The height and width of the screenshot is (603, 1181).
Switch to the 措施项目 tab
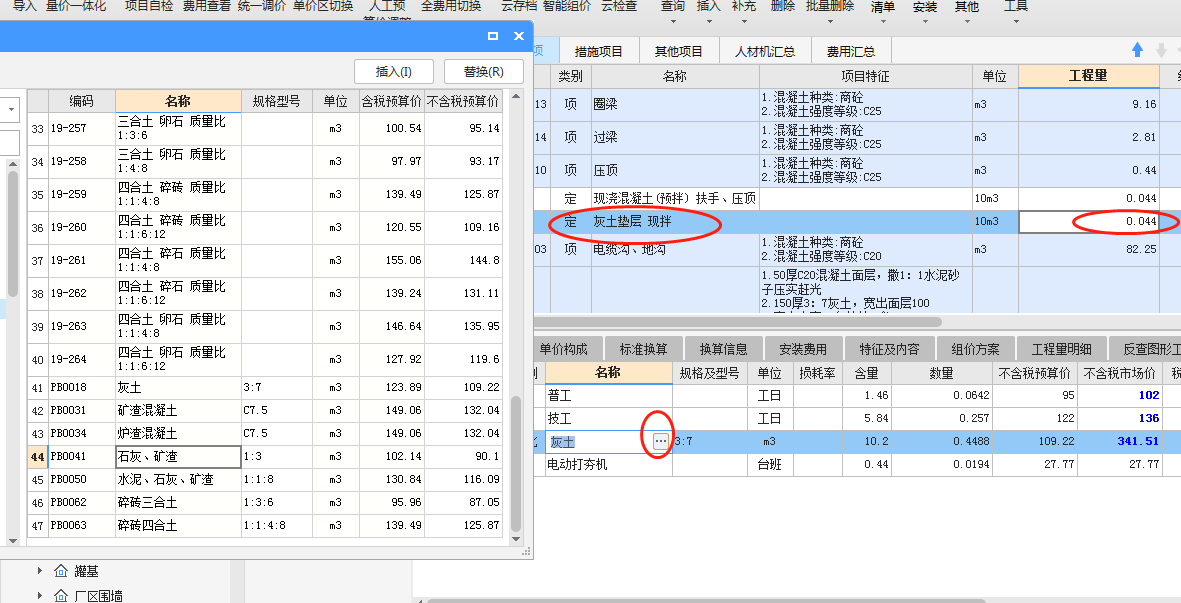tap(599, 51)
